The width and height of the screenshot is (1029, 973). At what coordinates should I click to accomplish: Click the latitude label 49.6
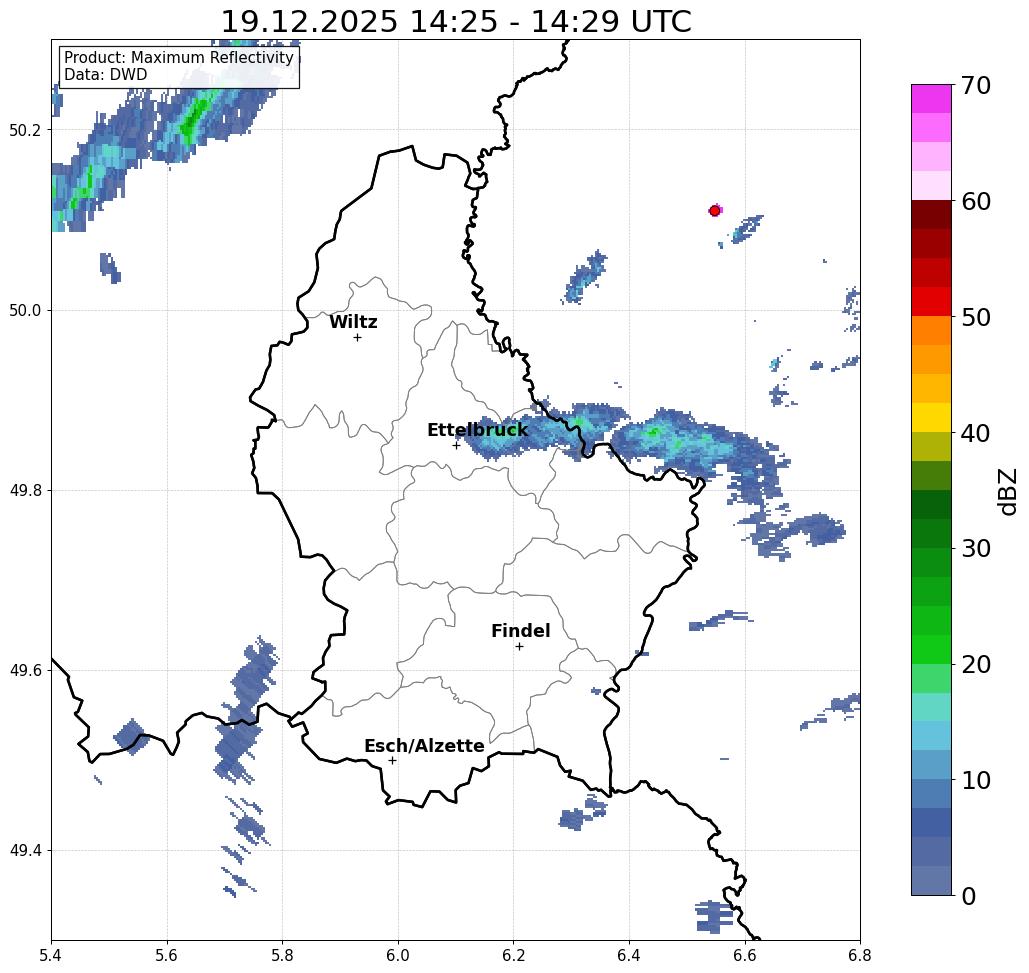click(x=25, y=671)
